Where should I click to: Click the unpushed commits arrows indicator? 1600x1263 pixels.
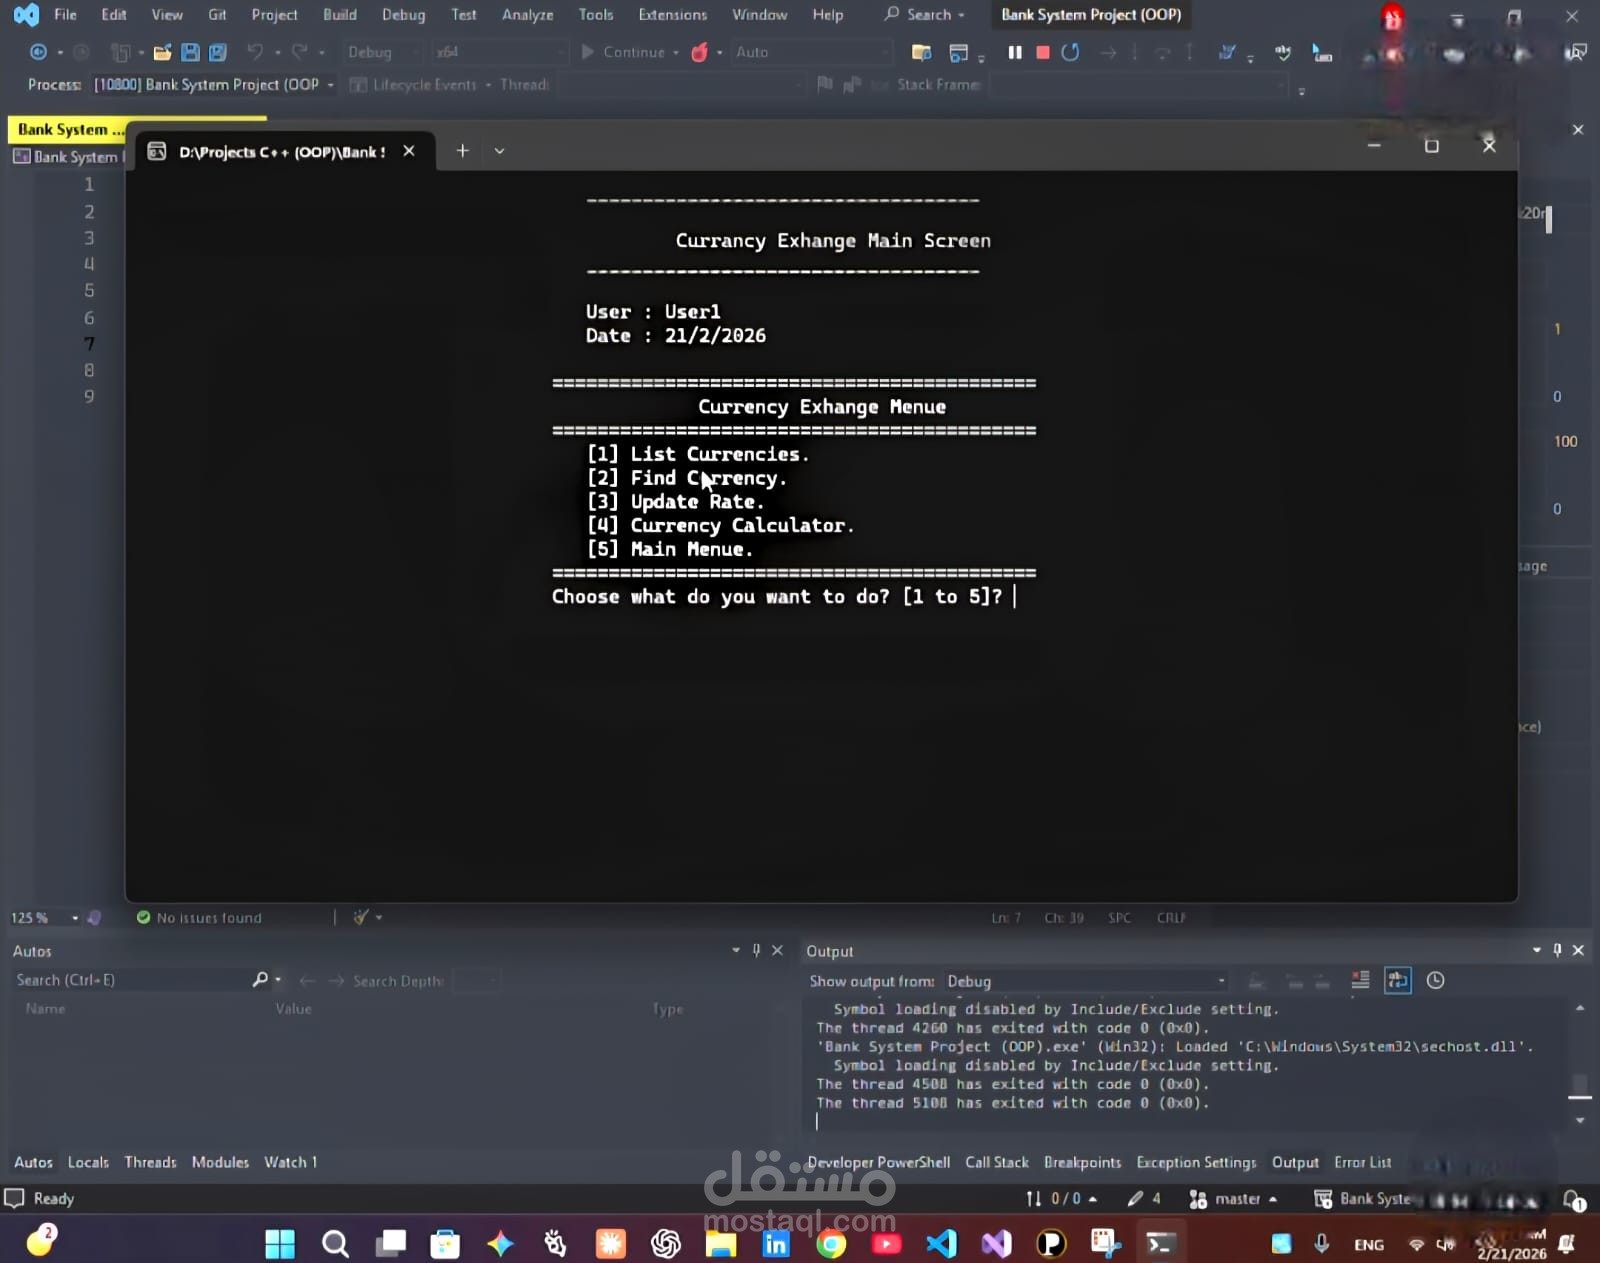(x=1060, y=1198)
